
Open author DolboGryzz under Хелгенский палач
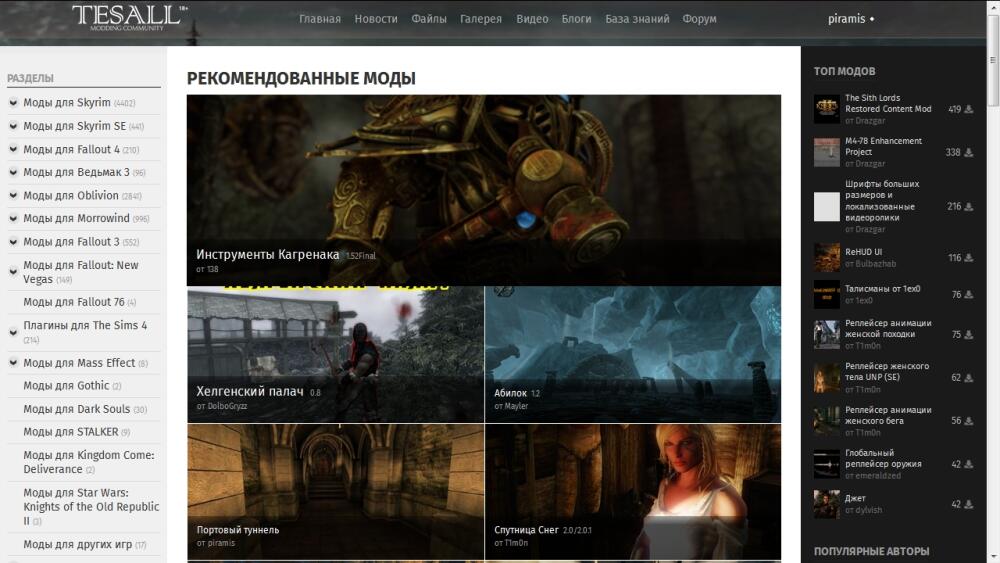[227, 406]
